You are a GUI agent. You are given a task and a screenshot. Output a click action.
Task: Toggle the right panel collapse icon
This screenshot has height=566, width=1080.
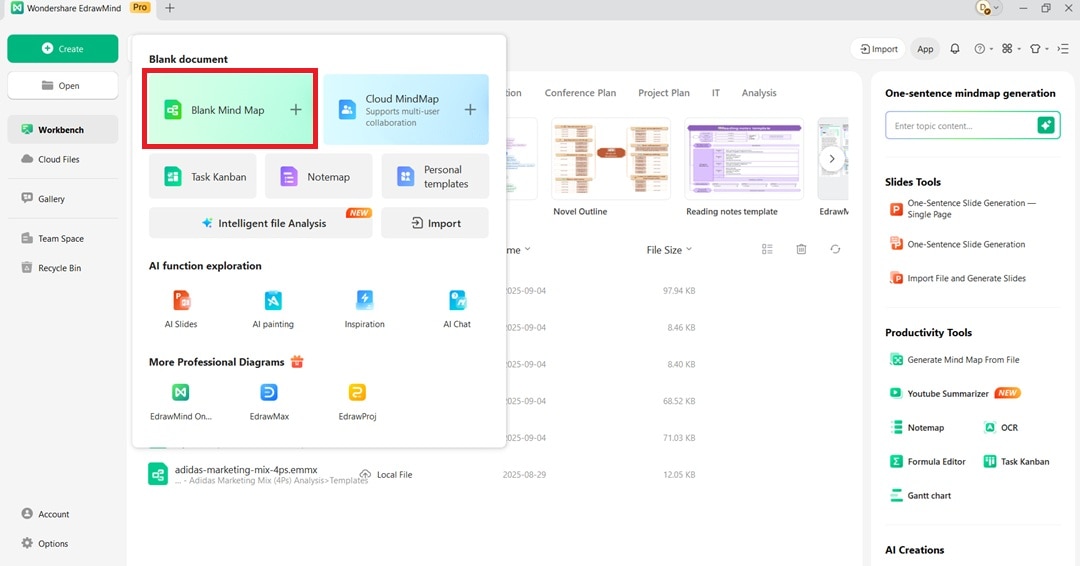tap(1063, 49)
